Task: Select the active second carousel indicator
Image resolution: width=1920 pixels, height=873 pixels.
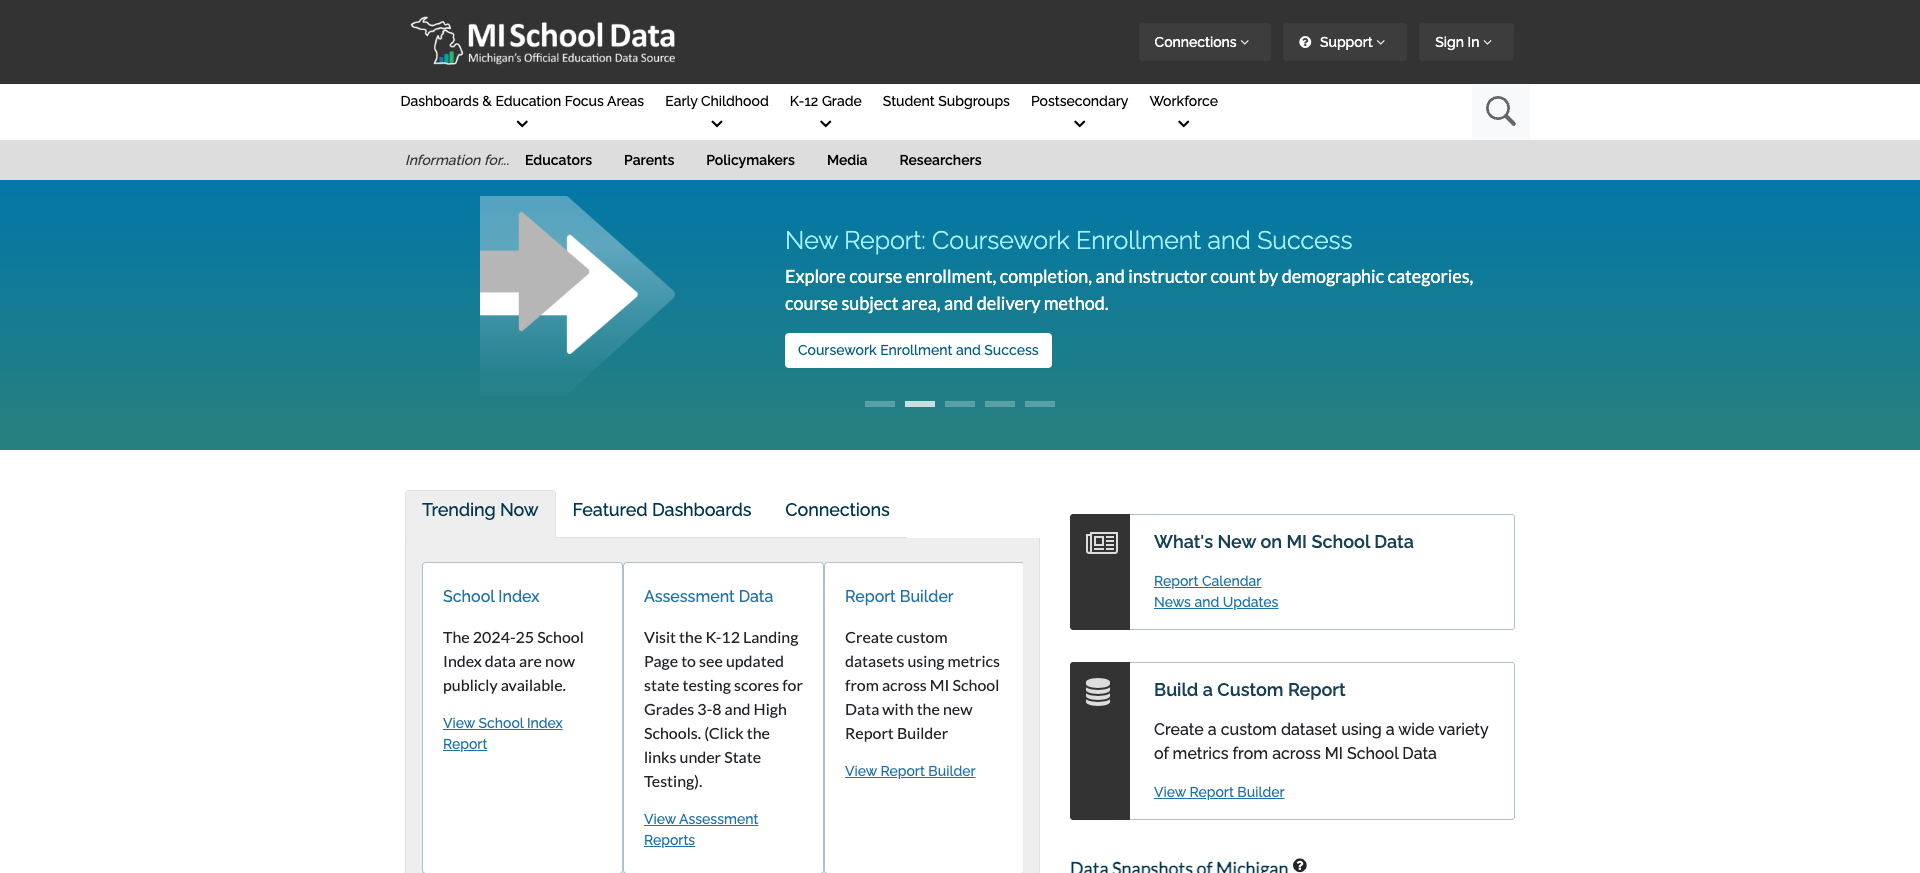Action: (x=920, y=404)
